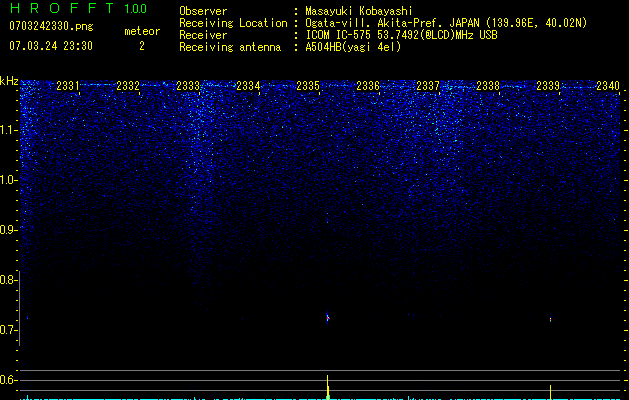Click the 2331 time marker

[x=67, y=86]
